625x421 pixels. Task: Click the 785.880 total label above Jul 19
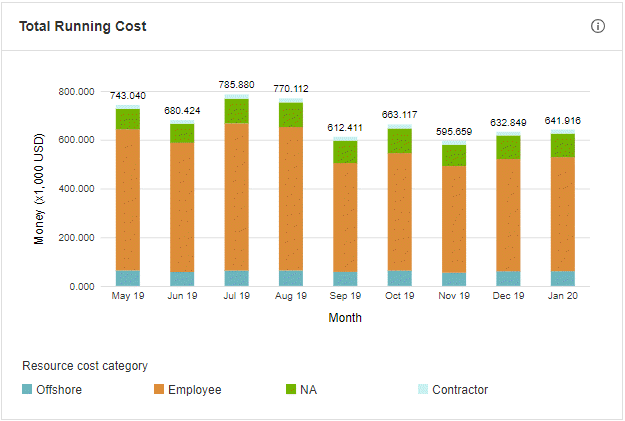point(236,85)
